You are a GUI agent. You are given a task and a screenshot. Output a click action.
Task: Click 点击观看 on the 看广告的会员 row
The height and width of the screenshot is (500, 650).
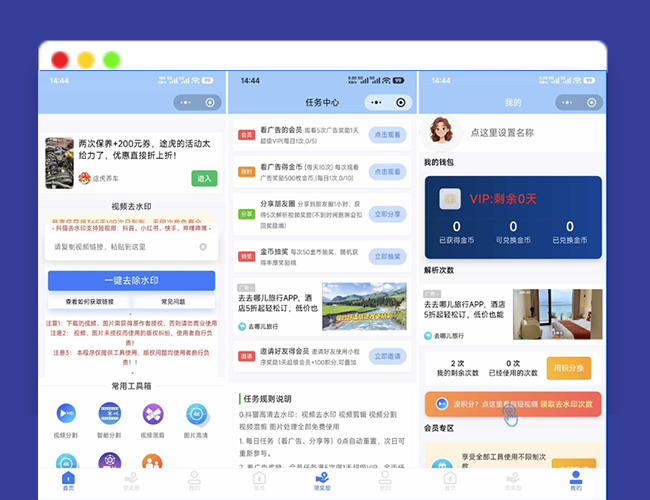pos(388,135)
